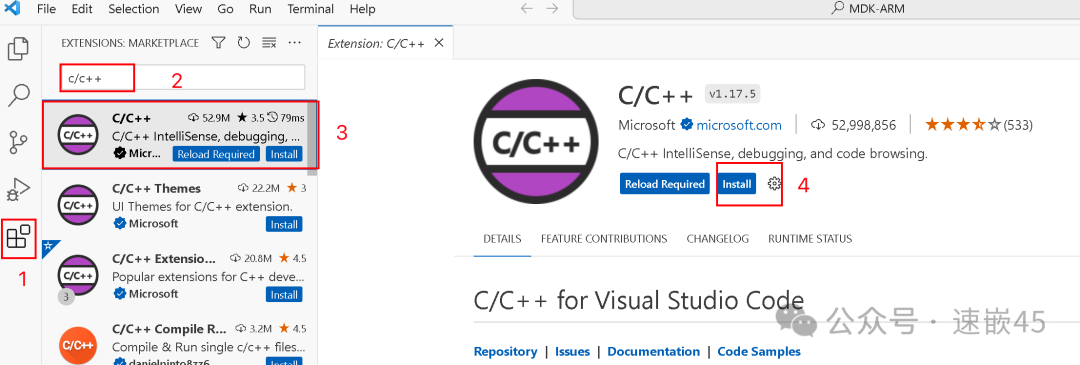Open the Extensions view in activity bar

(19, 238)
